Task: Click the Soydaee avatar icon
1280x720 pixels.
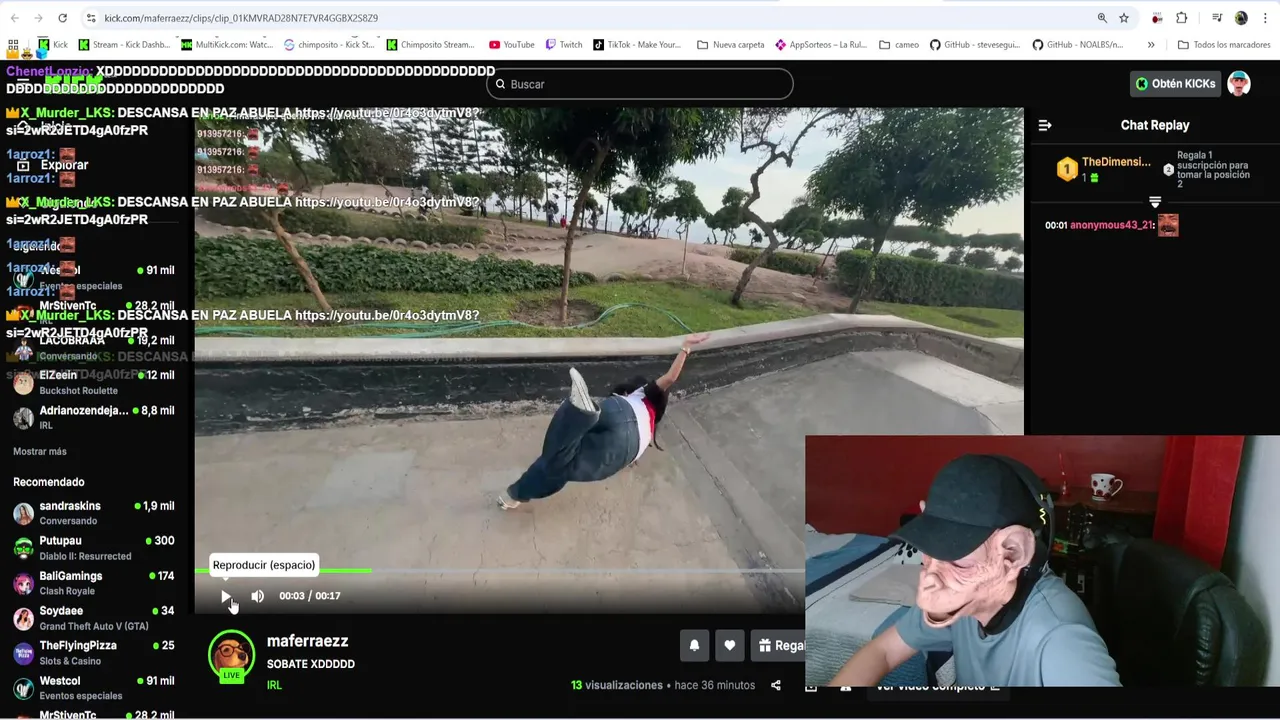Action: pos(23,619)
